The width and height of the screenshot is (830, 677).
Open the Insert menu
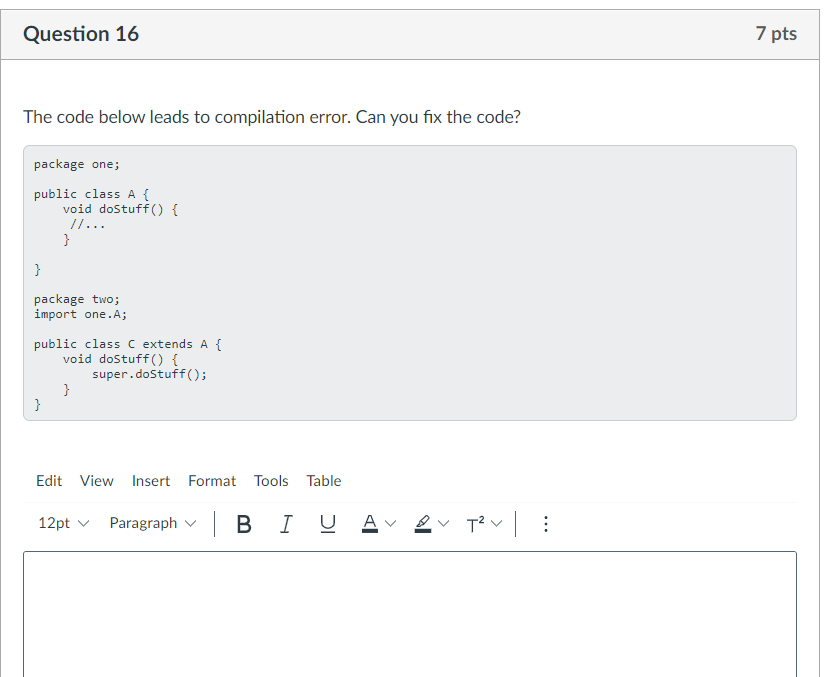coord(151,481)
